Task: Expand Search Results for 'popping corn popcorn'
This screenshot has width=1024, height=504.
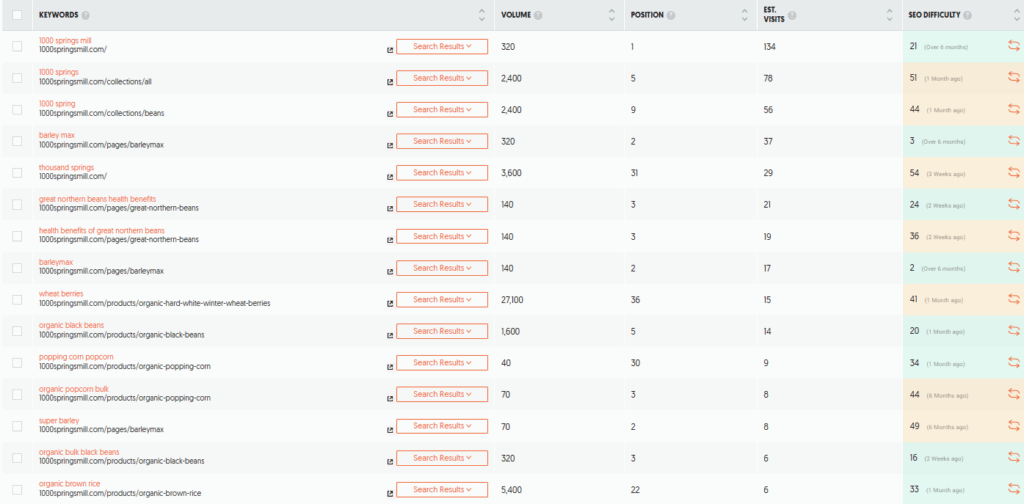Action: point(442,362)
